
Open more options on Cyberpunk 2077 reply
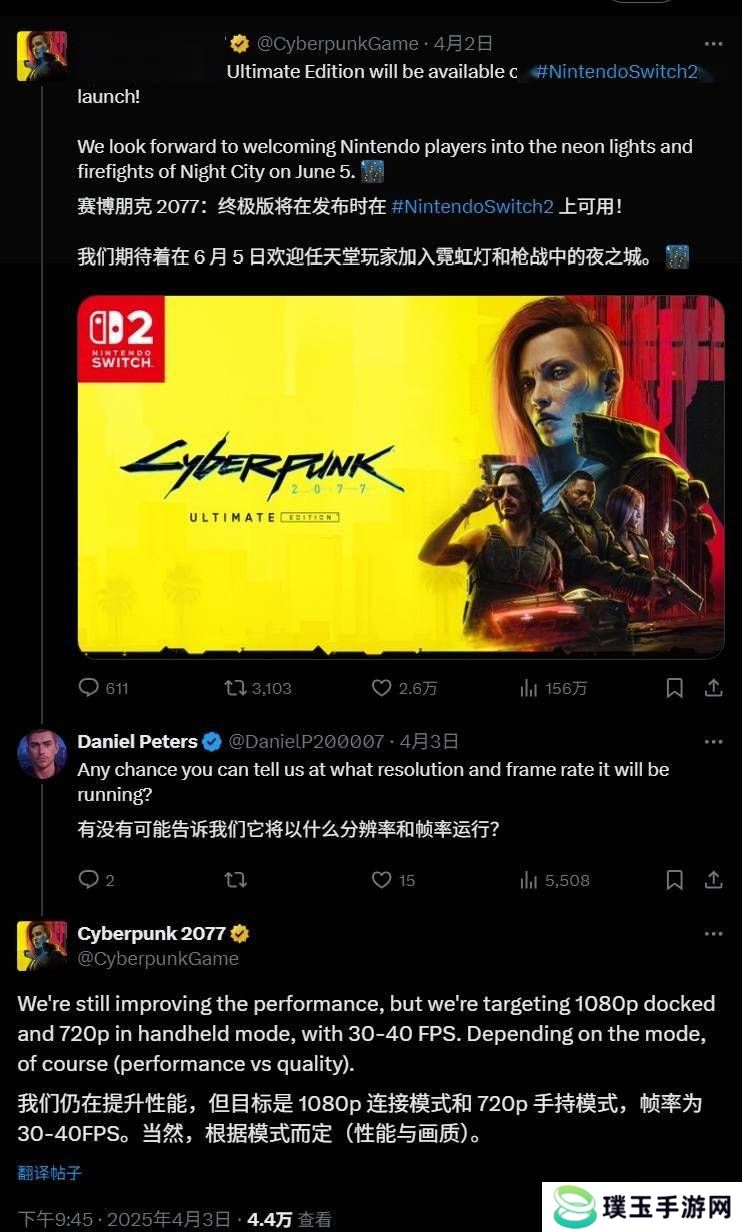coord(713,934)
